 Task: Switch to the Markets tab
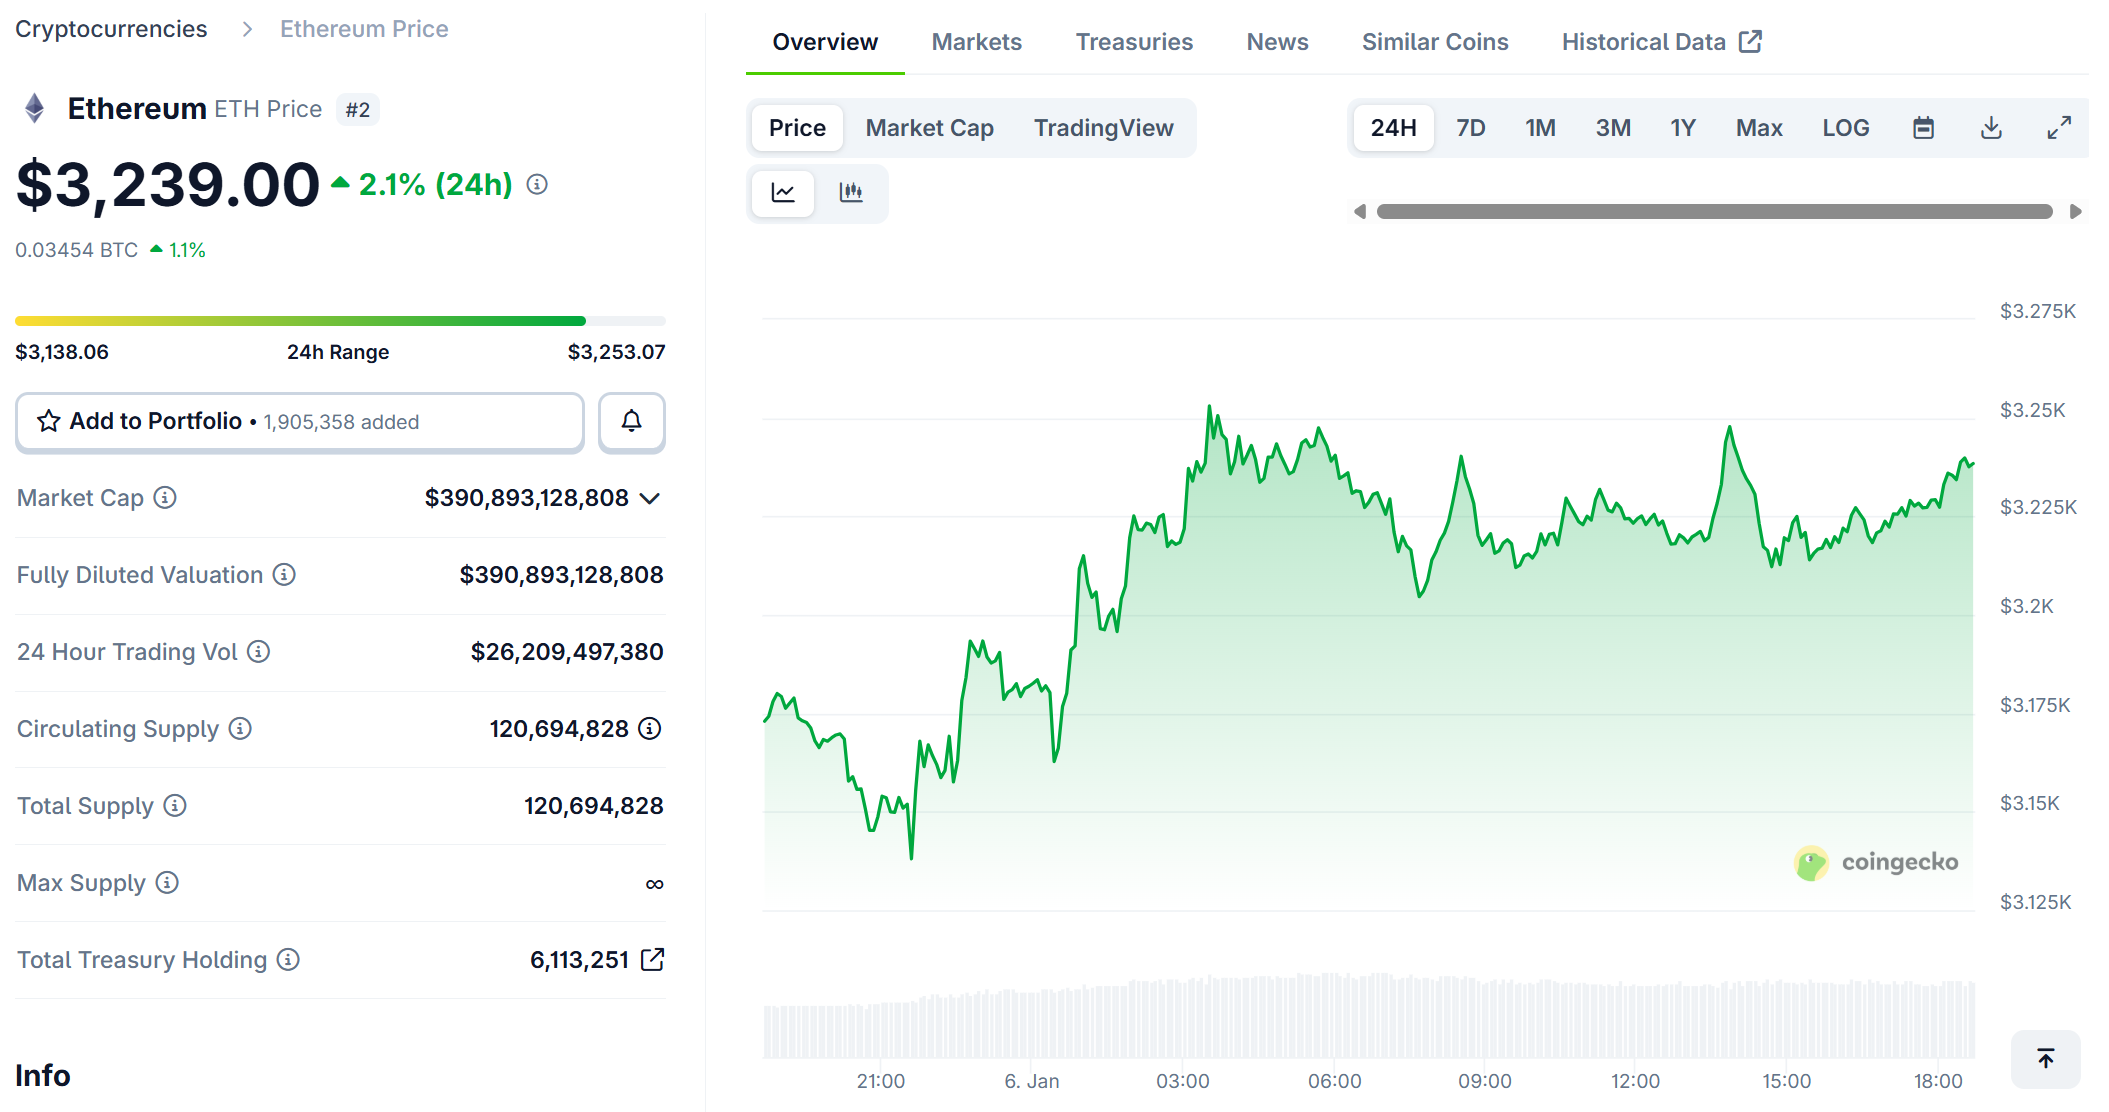point(976,41)
